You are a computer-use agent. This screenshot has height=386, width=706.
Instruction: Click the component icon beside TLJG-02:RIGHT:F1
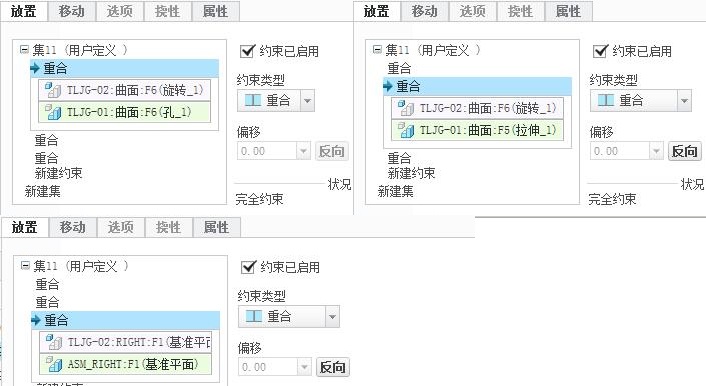point(54,342)
